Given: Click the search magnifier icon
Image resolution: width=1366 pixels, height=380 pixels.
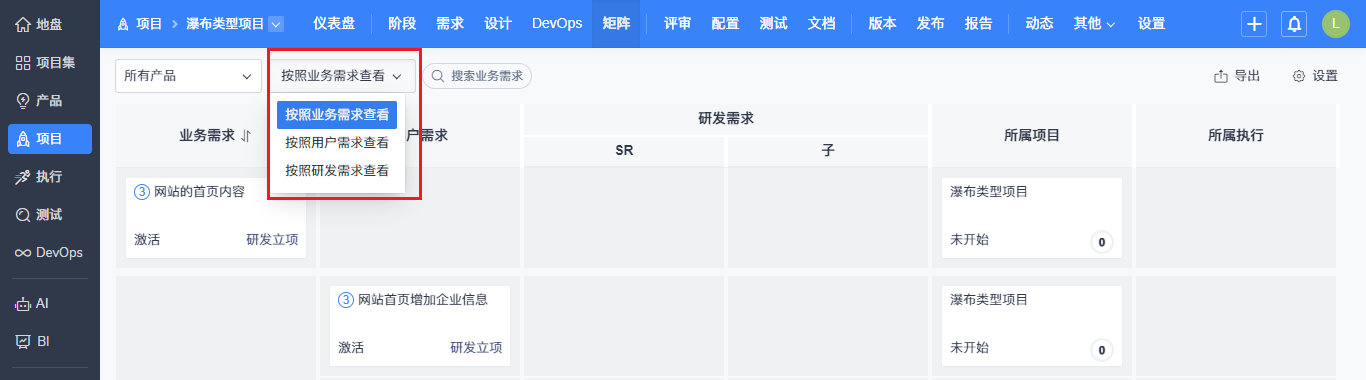Looking at the screenshot, I should pos(438,76).
